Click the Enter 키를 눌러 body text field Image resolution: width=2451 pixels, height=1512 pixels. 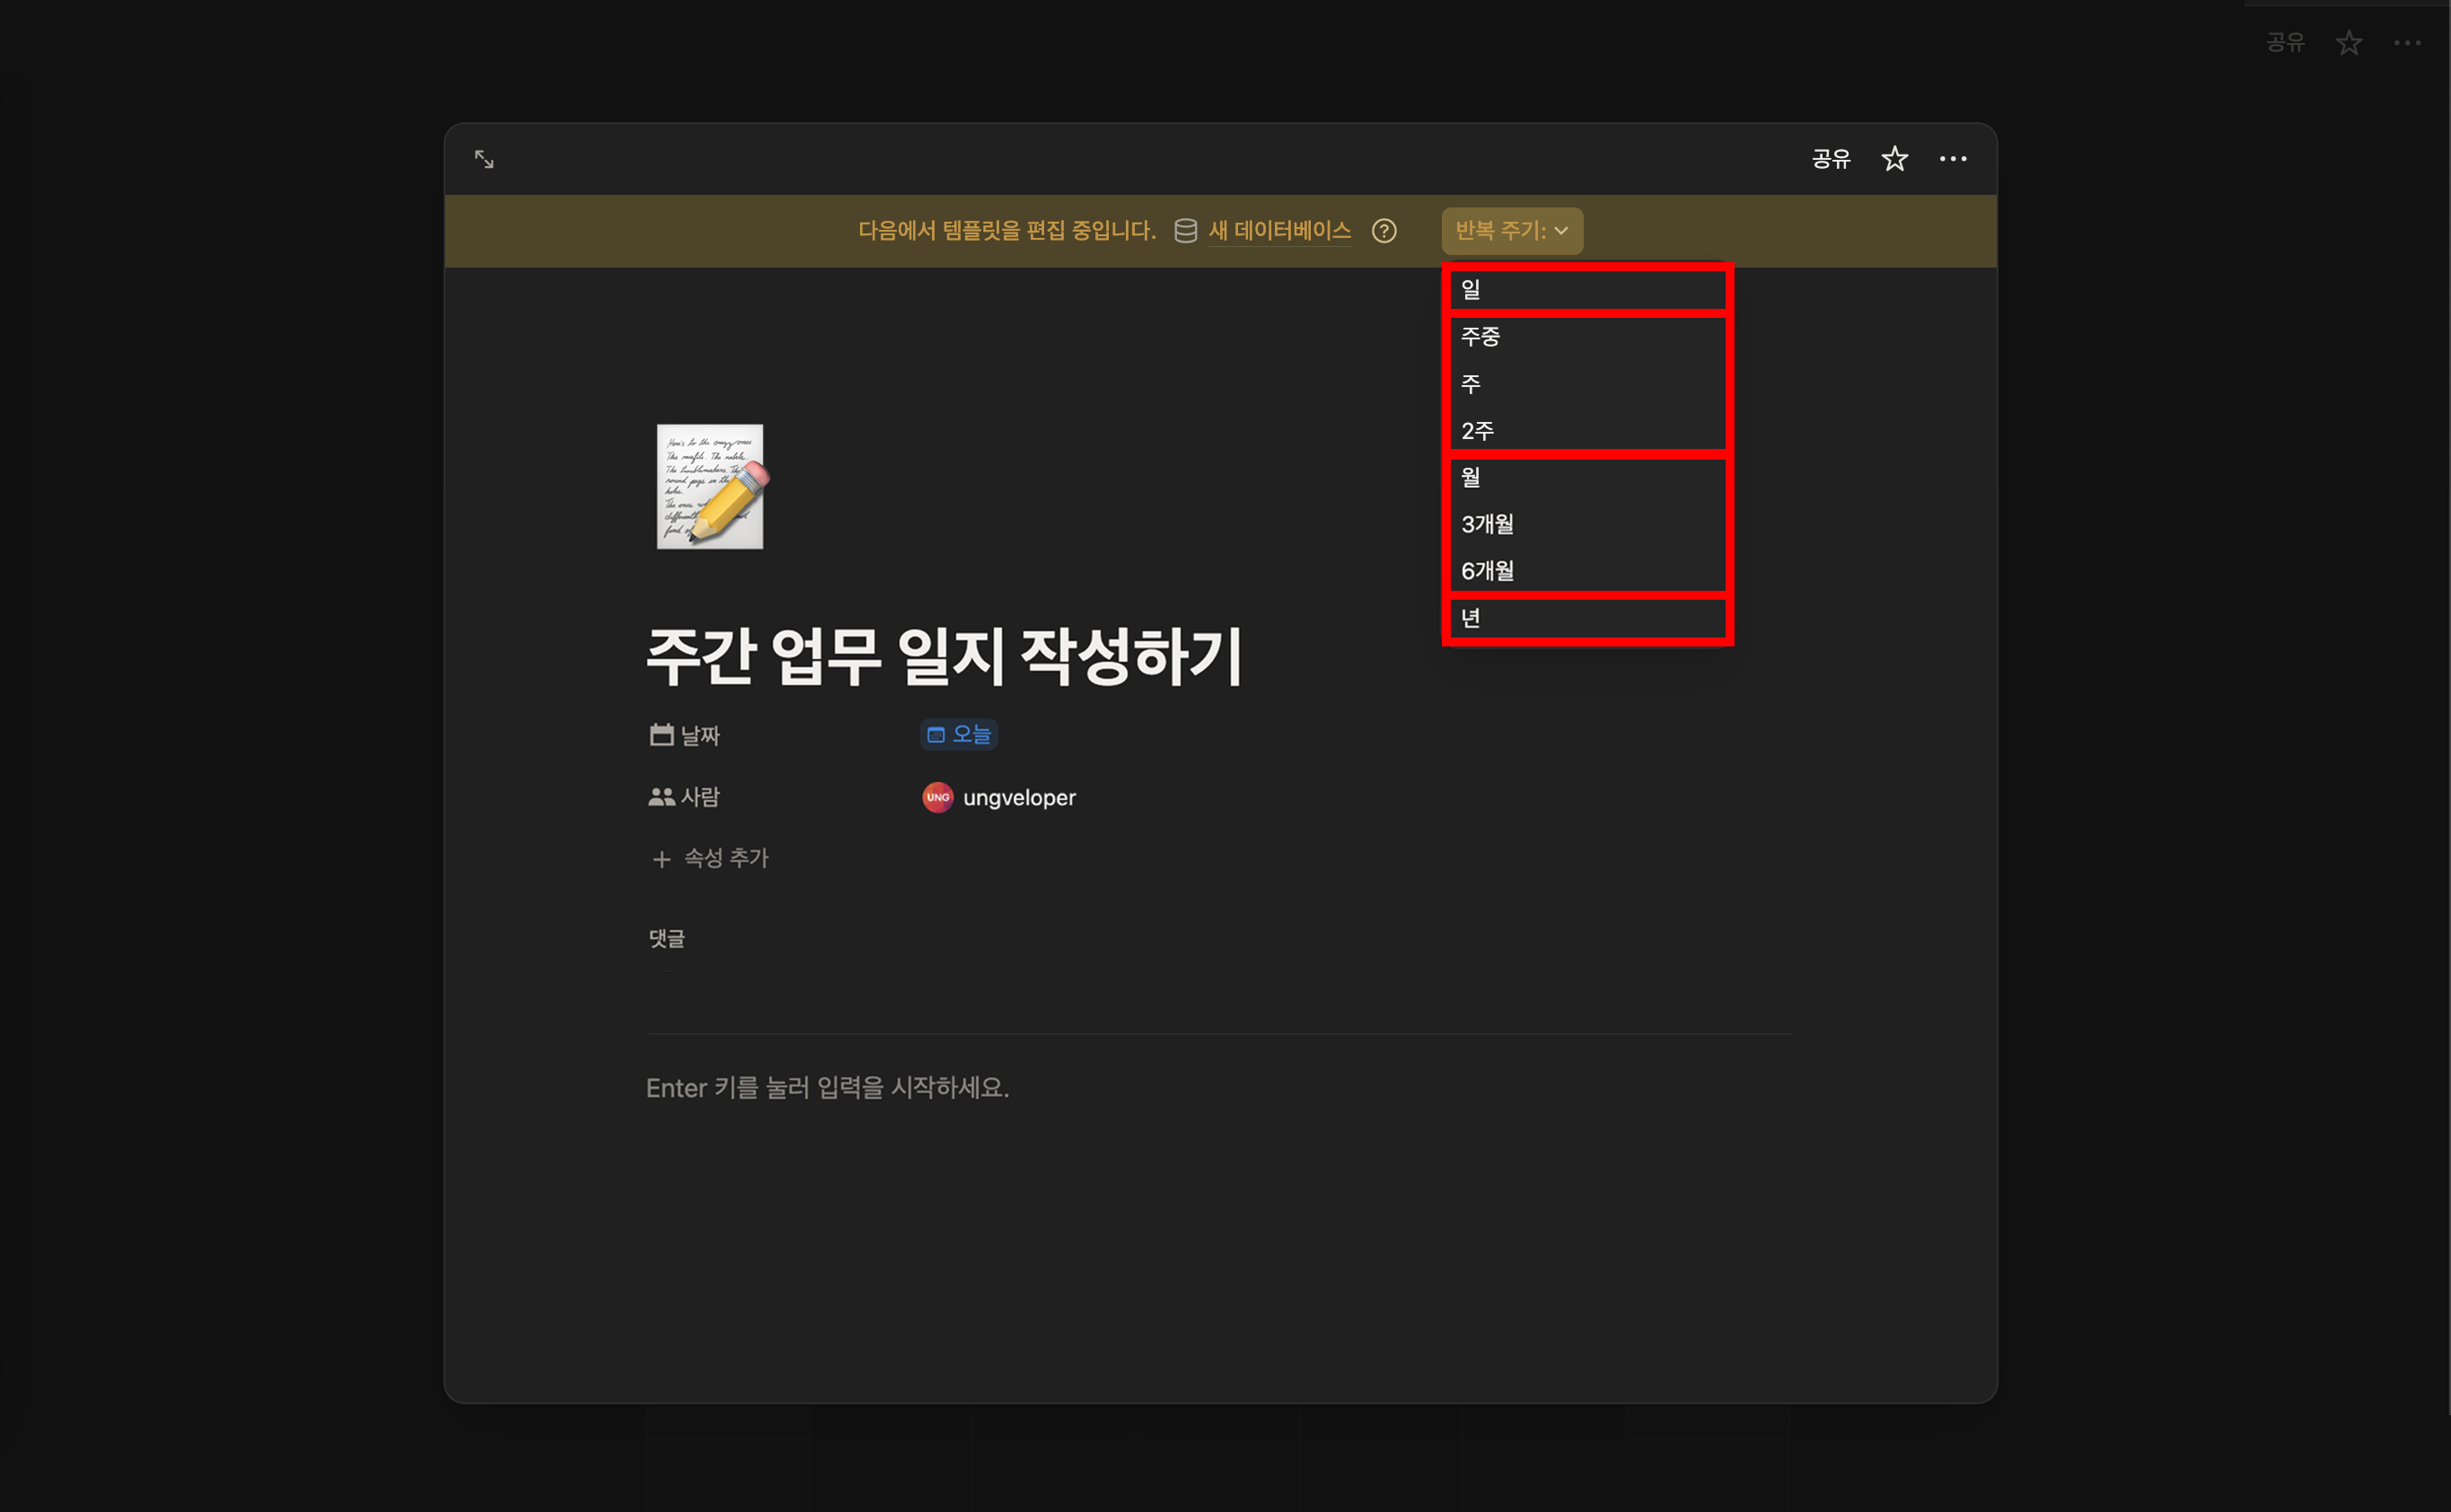(828, 1088)
